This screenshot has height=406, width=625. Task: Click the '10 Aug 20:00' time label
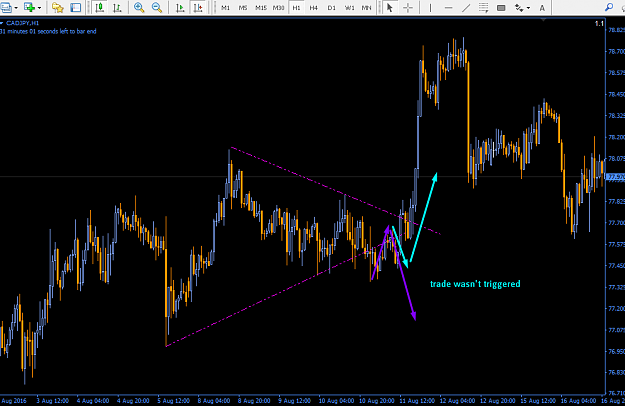[x=377, y=400]
